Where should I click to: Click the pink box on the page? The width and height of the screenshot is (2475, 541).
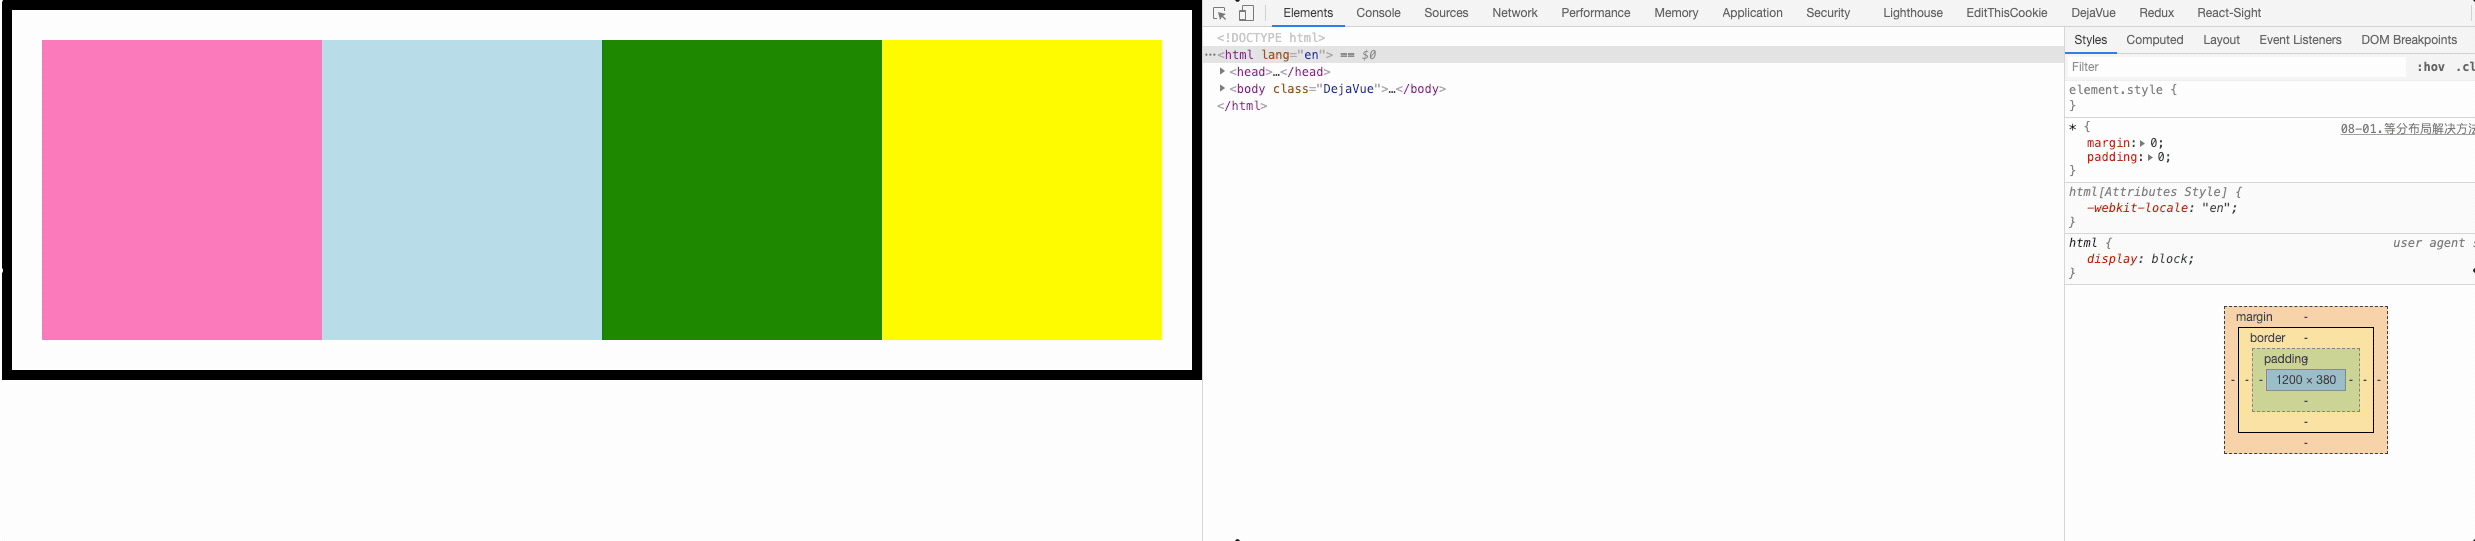pos(182,190)
